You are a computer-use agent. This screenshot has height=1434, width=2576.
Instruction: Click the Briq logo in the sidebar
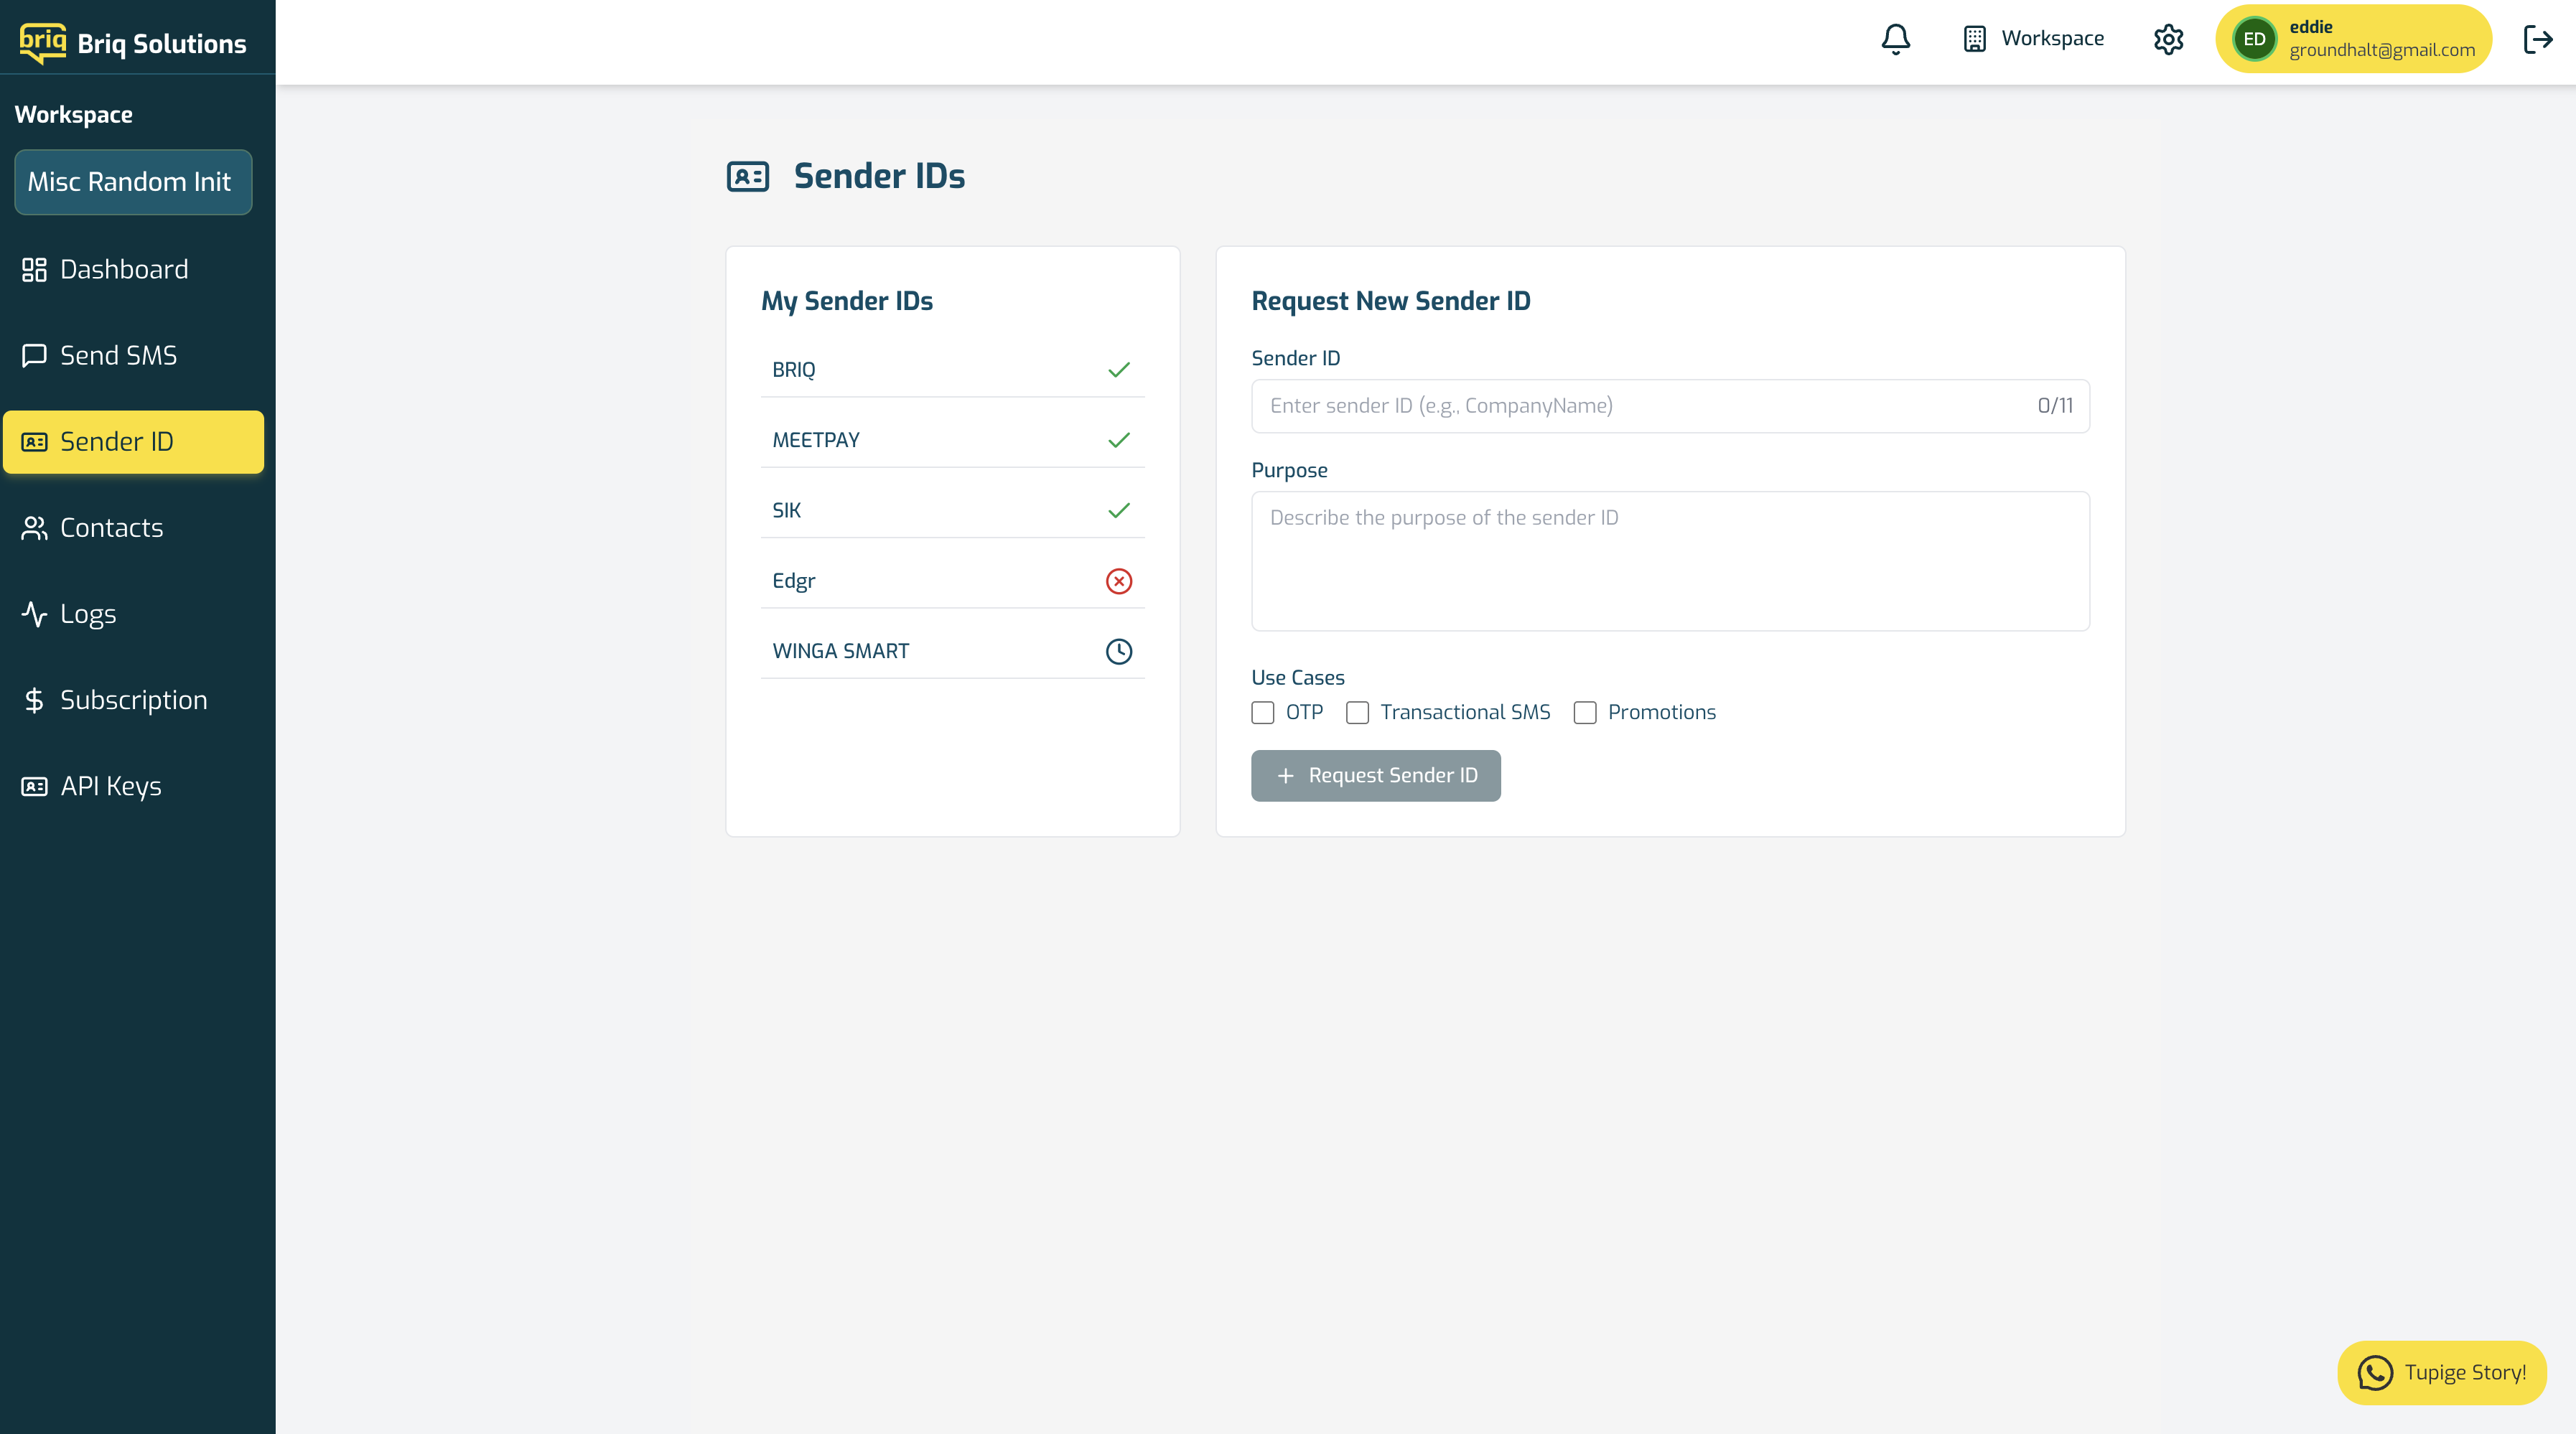[43, 43]
